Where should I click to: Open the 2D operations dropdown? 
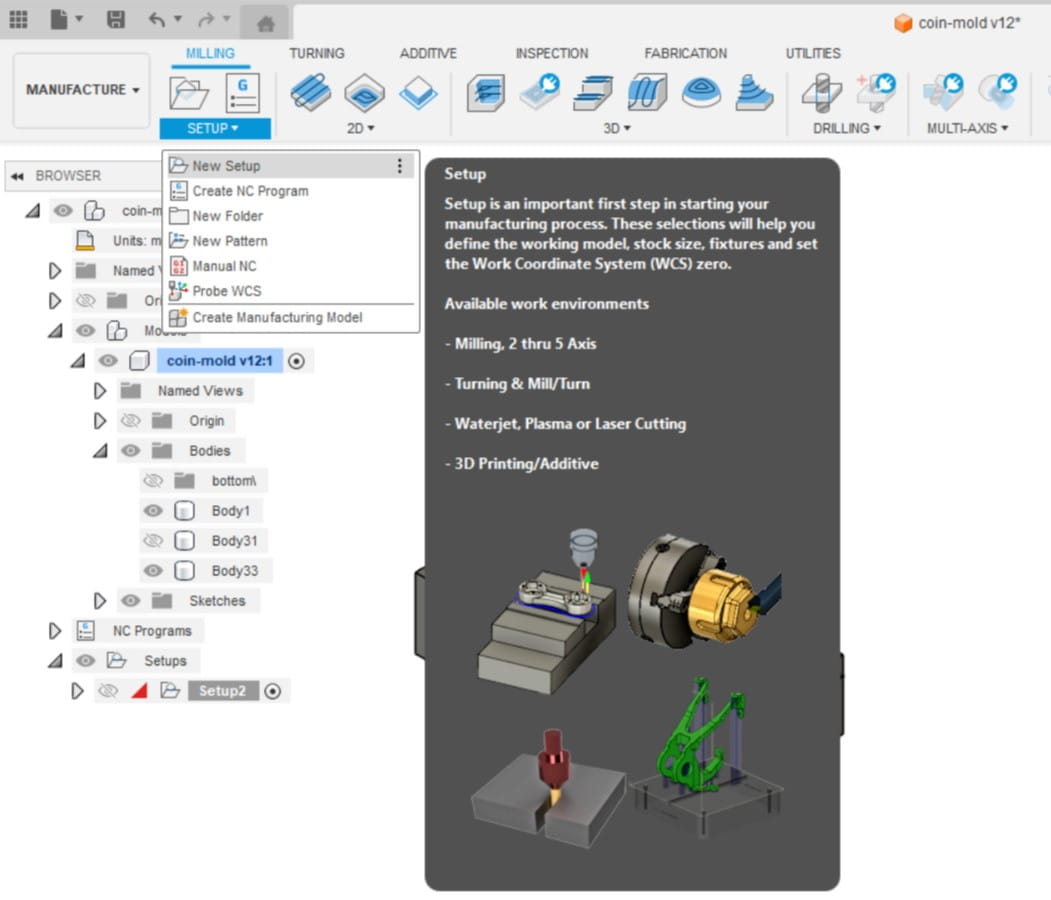coord(361,128)
